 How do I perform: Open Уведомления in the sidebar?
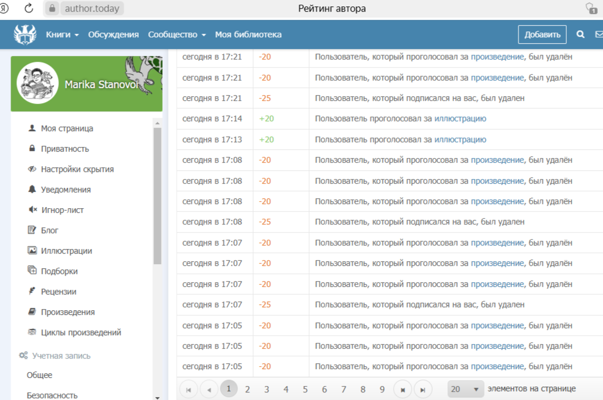pyautogui.click(x=66, y=190)
